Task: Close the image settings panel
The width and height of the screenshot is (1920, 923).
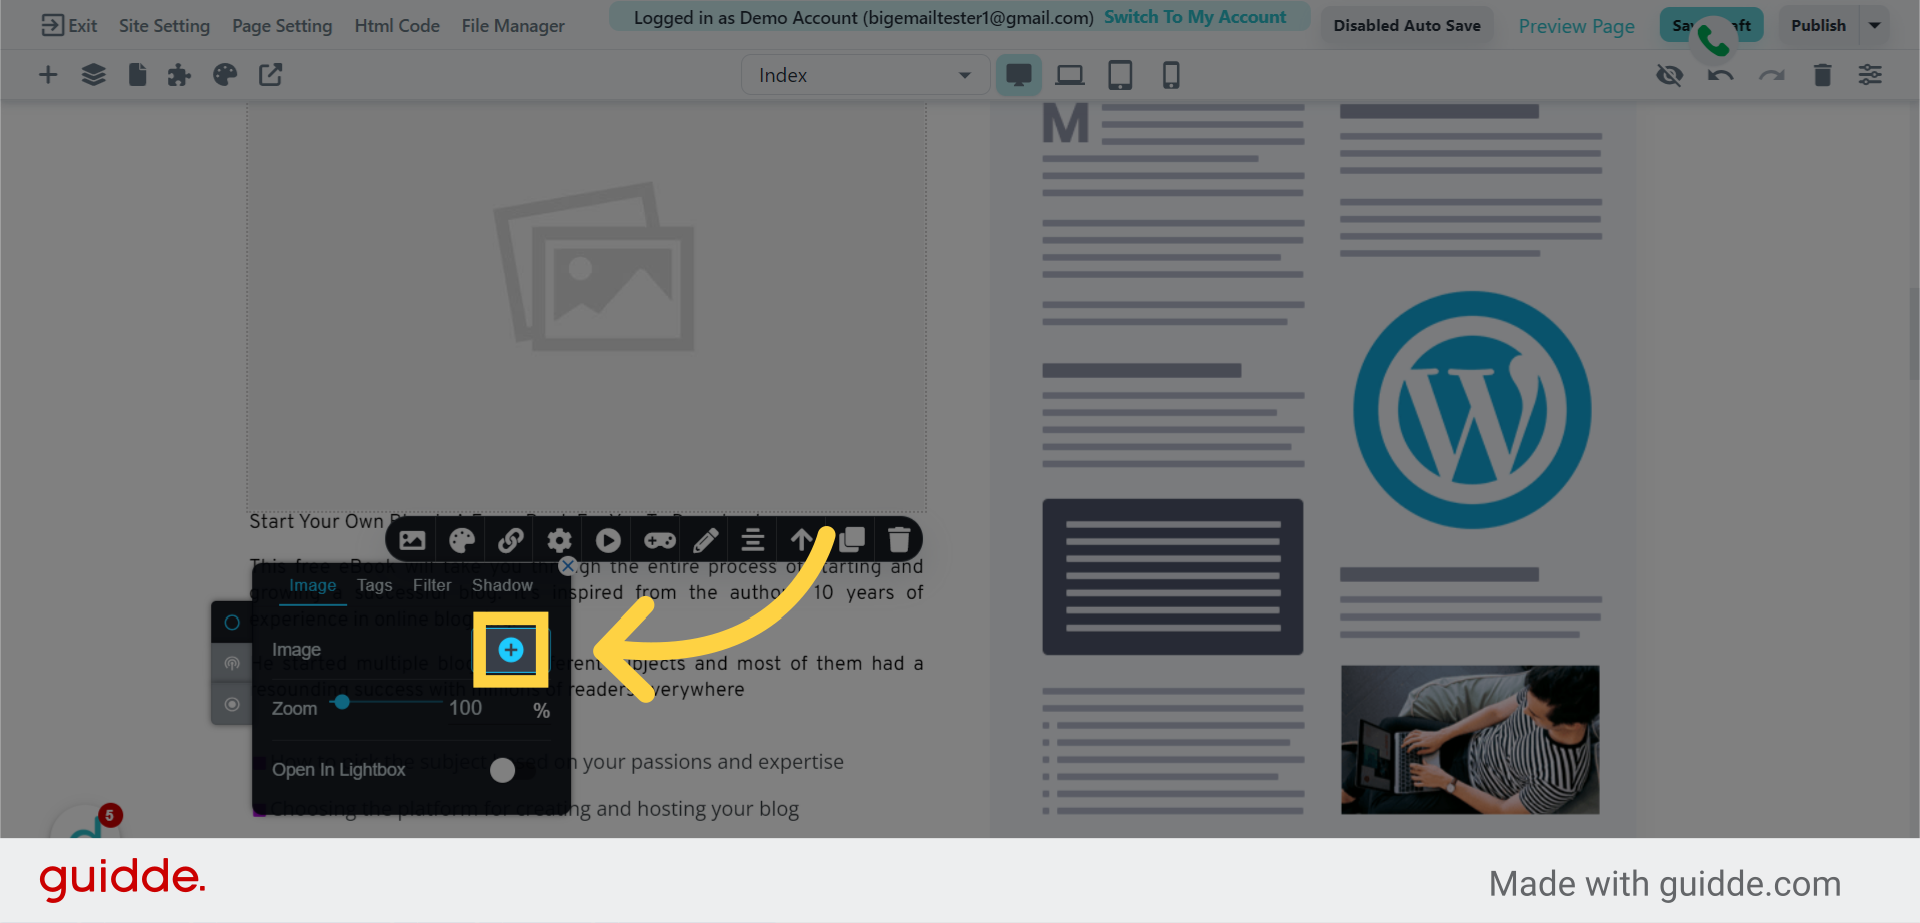Action: coord(567,566)
